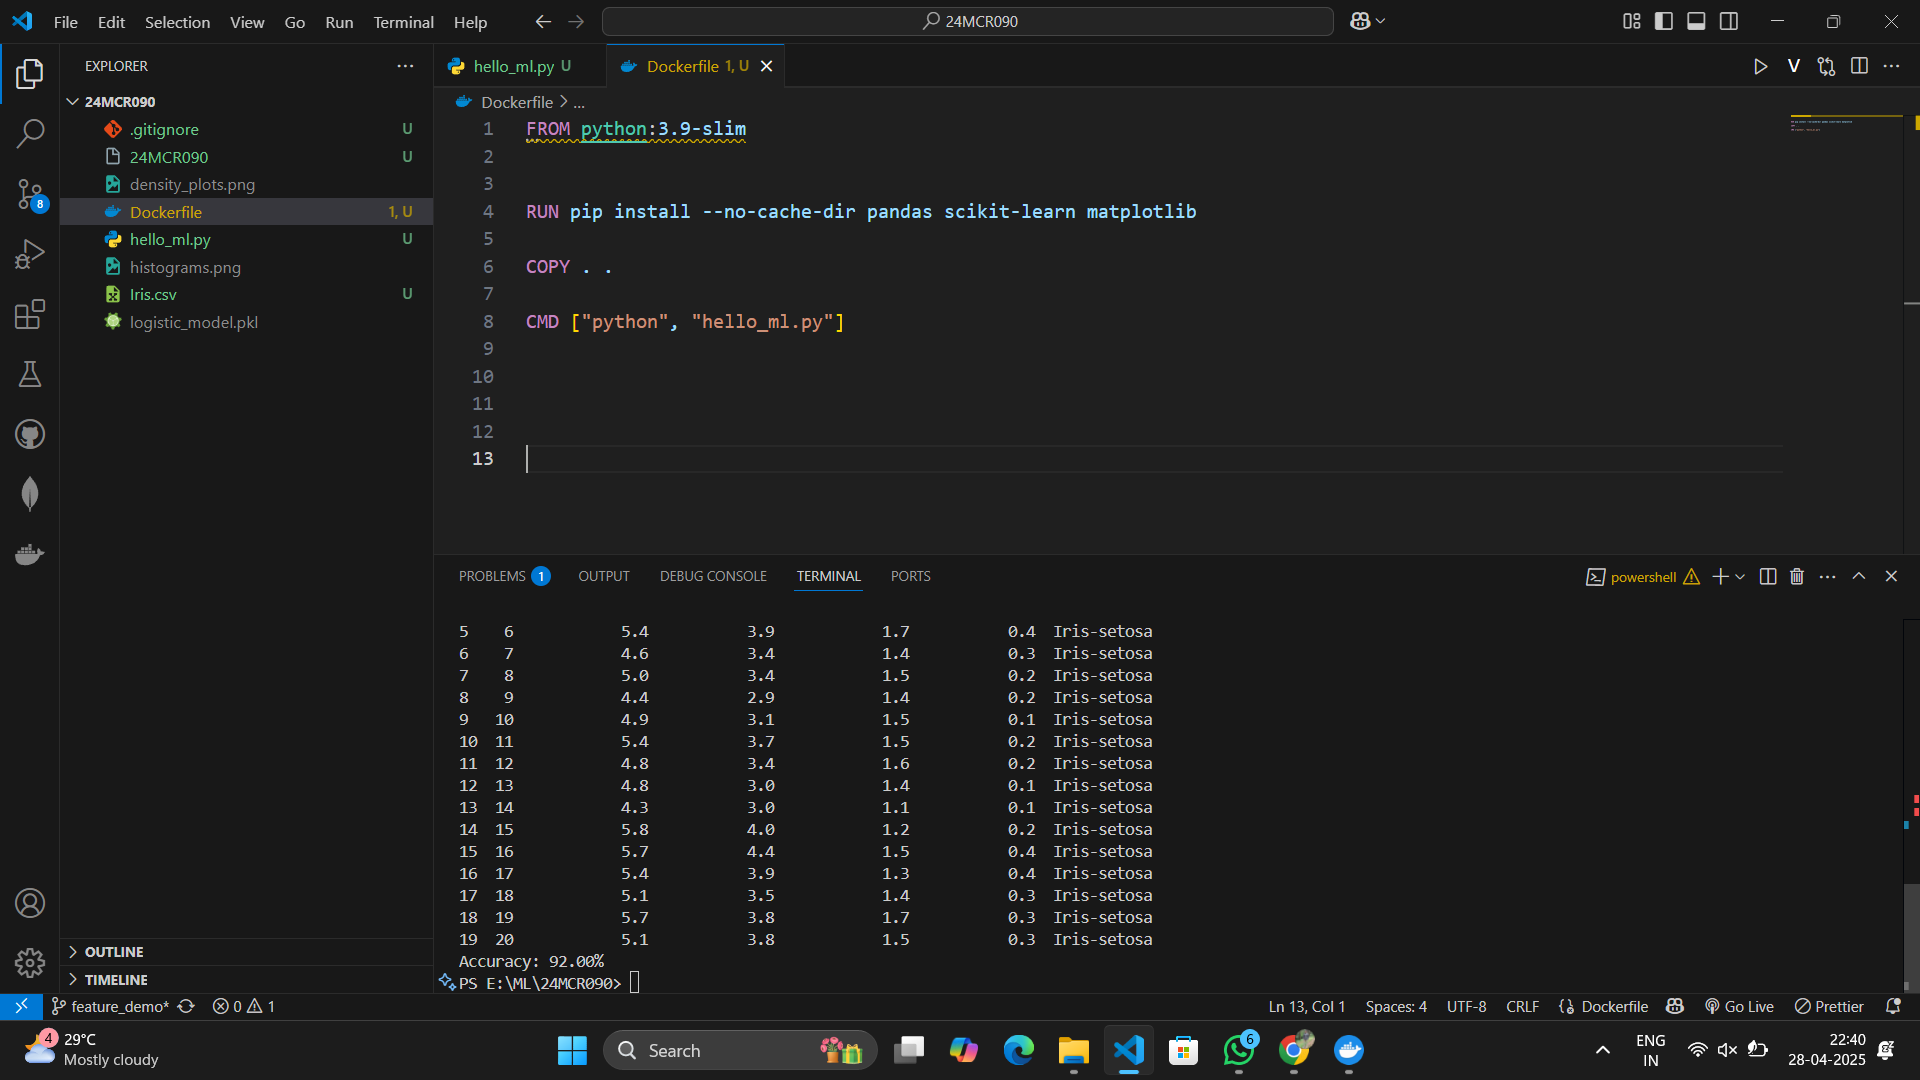Open Explorer Views and More Actions menu

coord(405,66)
